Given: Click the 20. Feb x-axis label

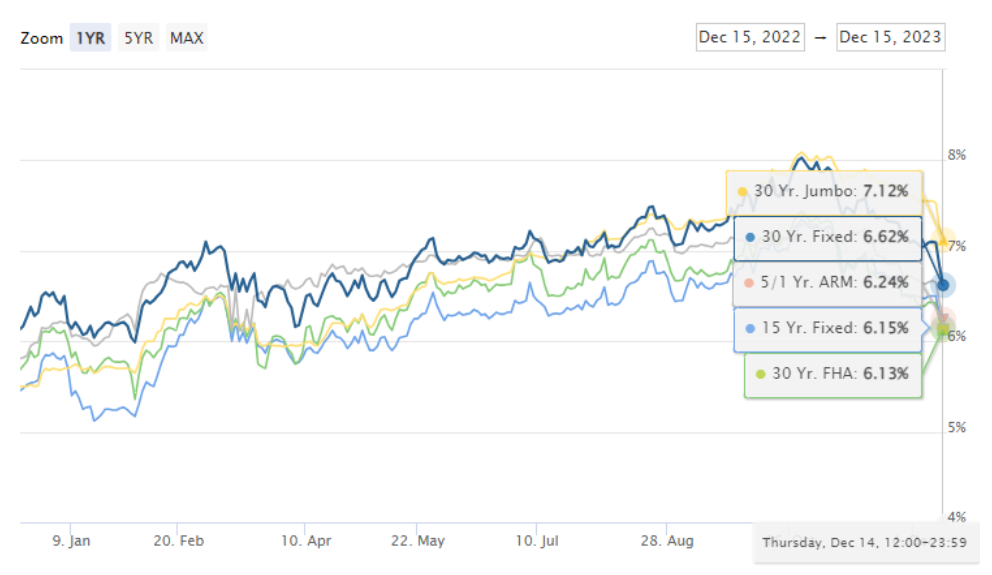Looking at the screenshot, I should point(178,541).
